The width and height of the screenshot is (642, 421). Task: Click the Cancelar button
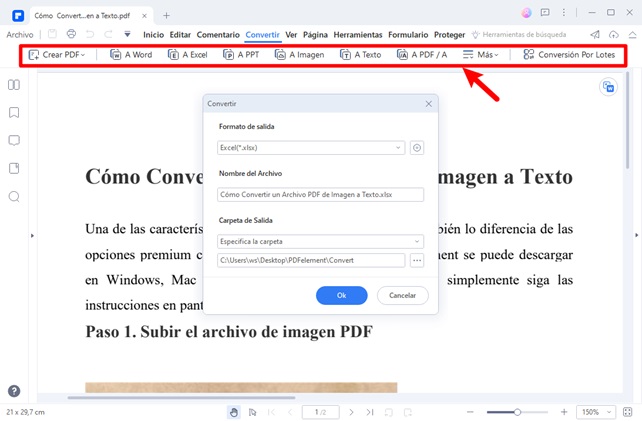pyautogui.click(x=402, y=295)
